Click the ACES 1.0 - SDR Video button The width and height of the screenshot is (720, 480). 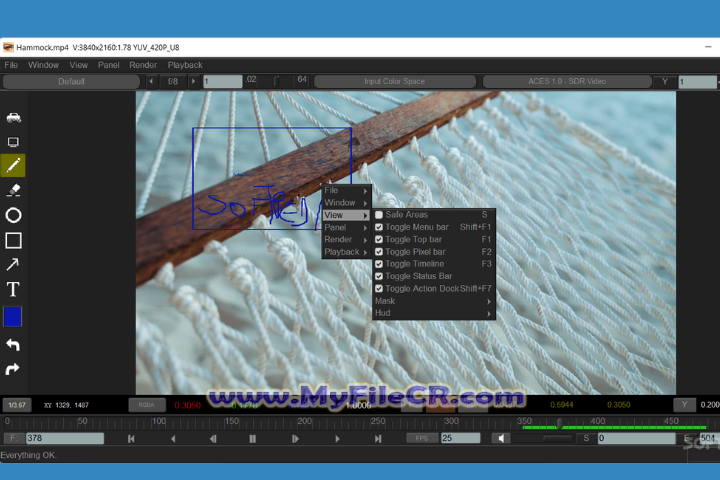[566, 81]
